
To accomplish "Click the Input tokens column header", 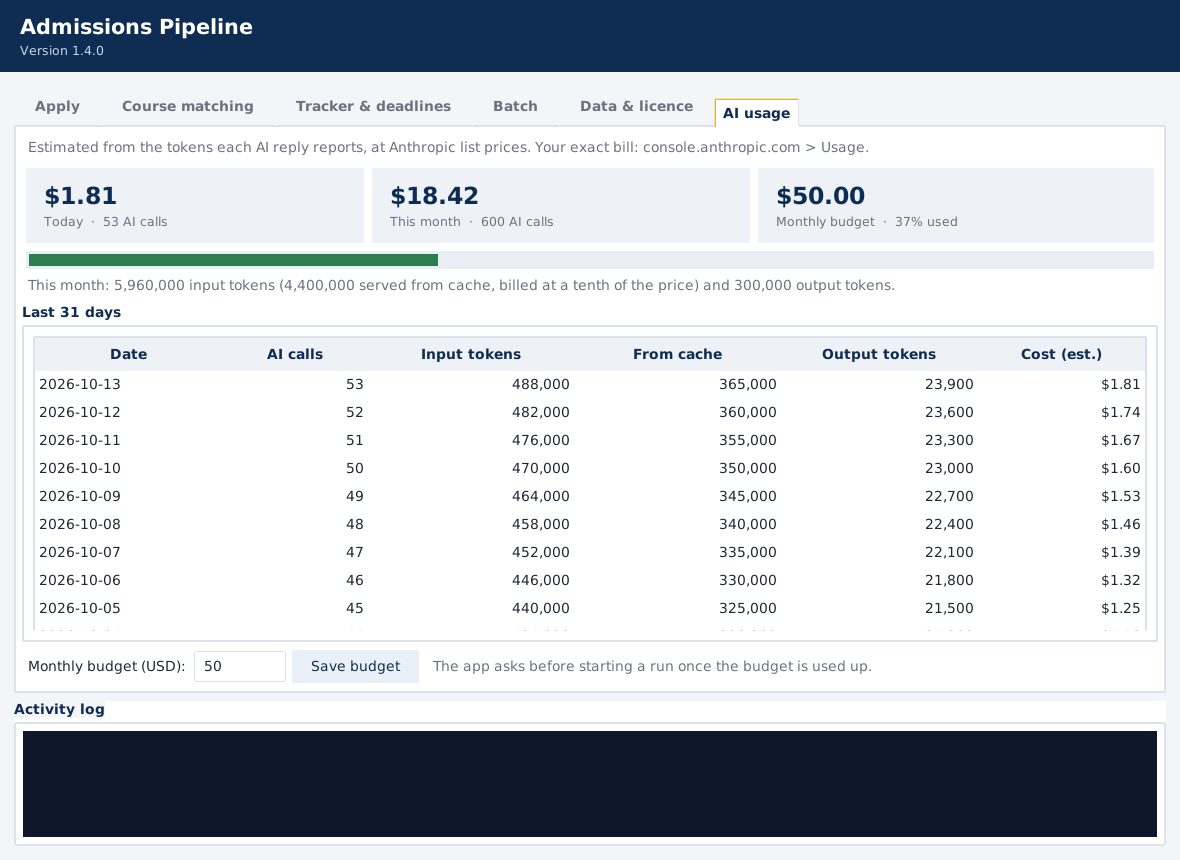I will coord(471,354).
